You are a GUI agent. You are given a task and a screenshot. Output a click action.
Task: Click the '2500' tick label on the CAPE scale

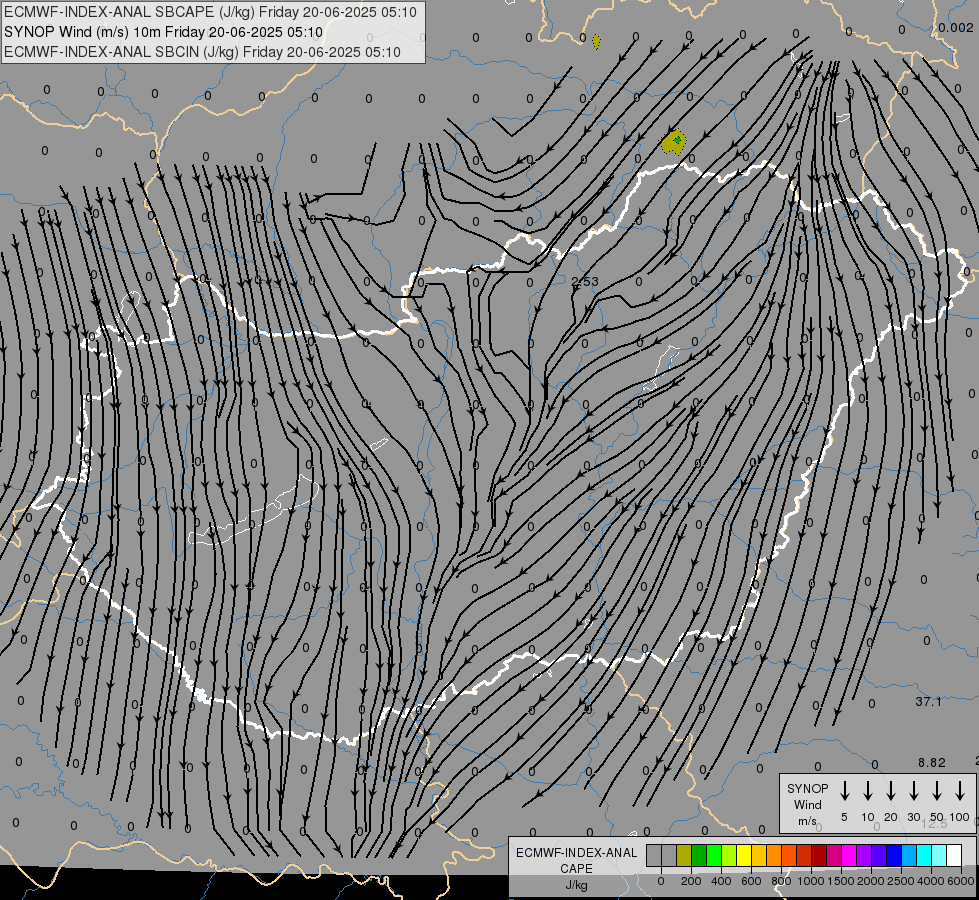[x=901, y=881]
